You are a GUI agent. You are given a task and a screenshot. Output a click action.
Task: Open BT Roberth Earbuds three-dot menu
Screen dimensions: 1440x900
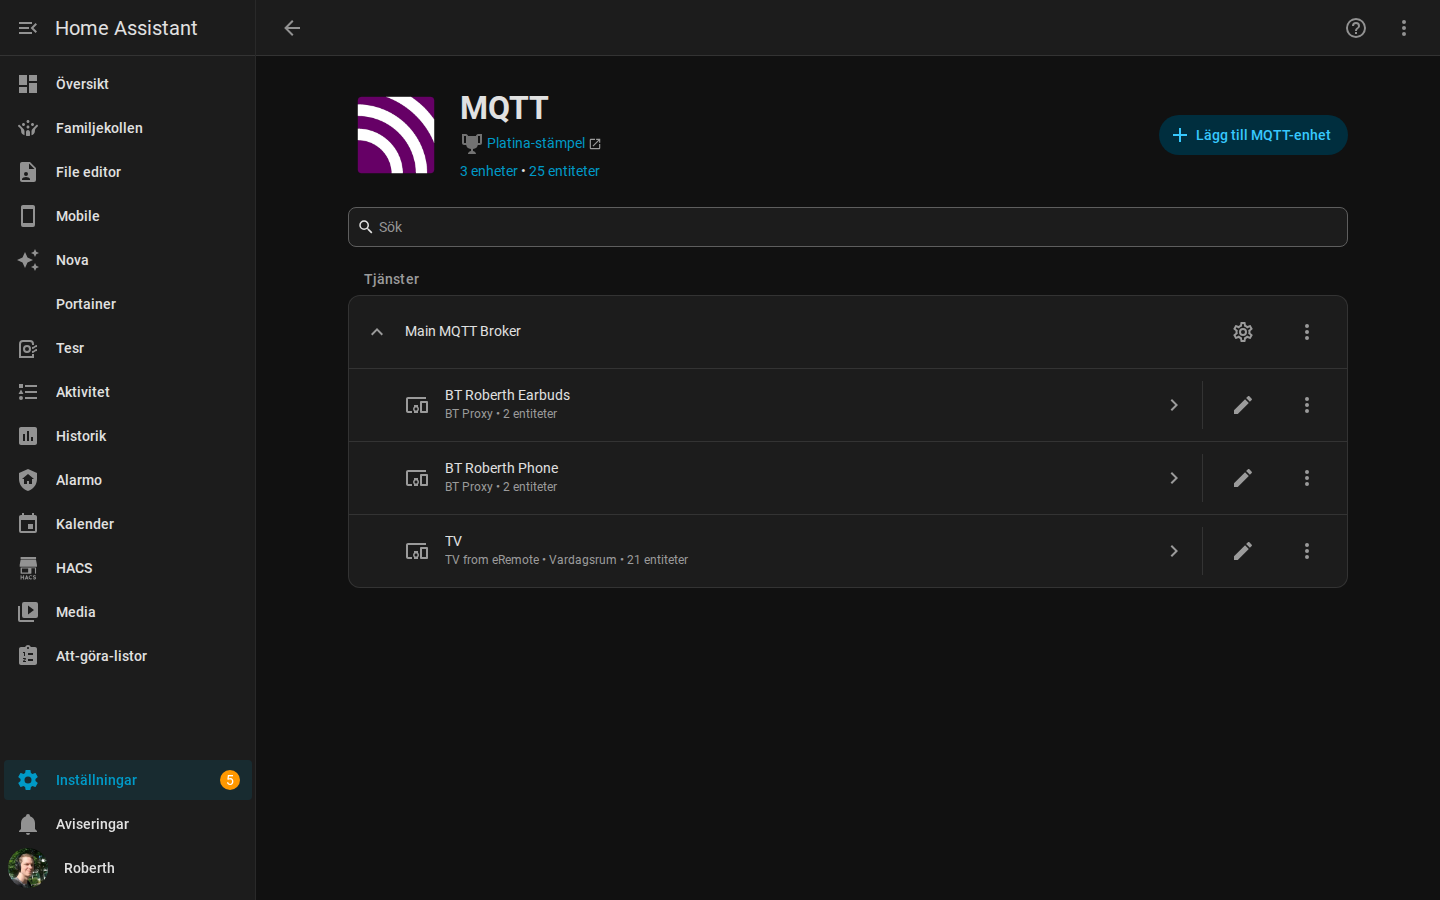1307,405
